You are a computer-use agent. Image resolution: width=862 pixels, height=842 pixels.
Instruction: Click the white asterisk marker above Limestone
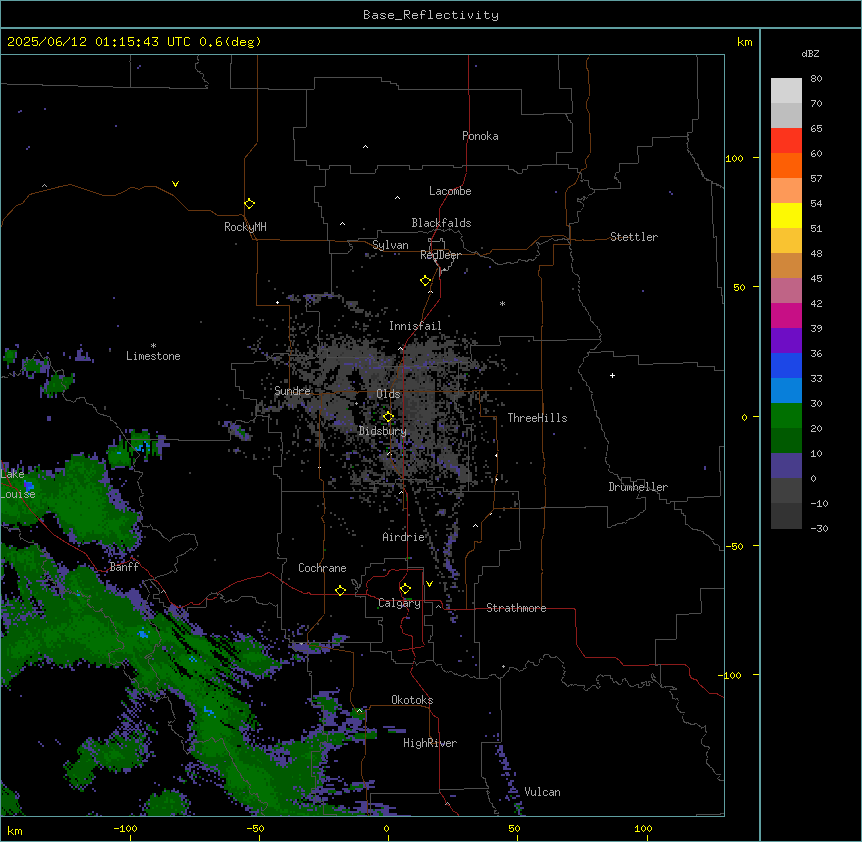pos(153,345)
